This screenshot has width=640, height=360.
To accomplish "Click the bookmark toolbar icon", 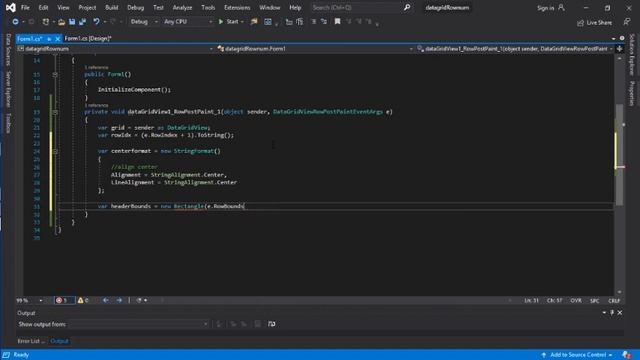I will [x=338, y=22].
